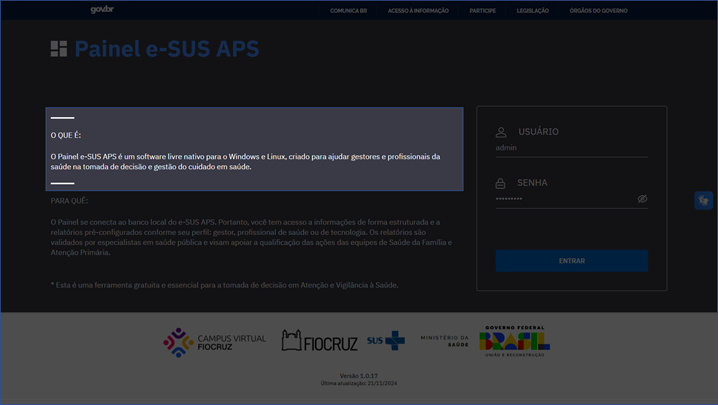718x405 pixels.
Task: Click 'Última atualização: 21/11/2024' text
Action: tap(359, 383)
